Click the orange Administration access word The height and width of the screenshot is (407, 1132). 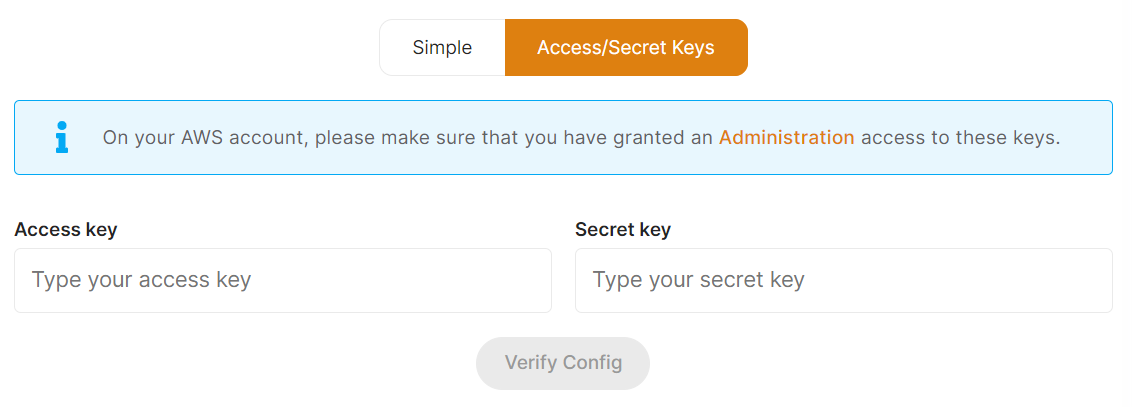click(786, 138)
